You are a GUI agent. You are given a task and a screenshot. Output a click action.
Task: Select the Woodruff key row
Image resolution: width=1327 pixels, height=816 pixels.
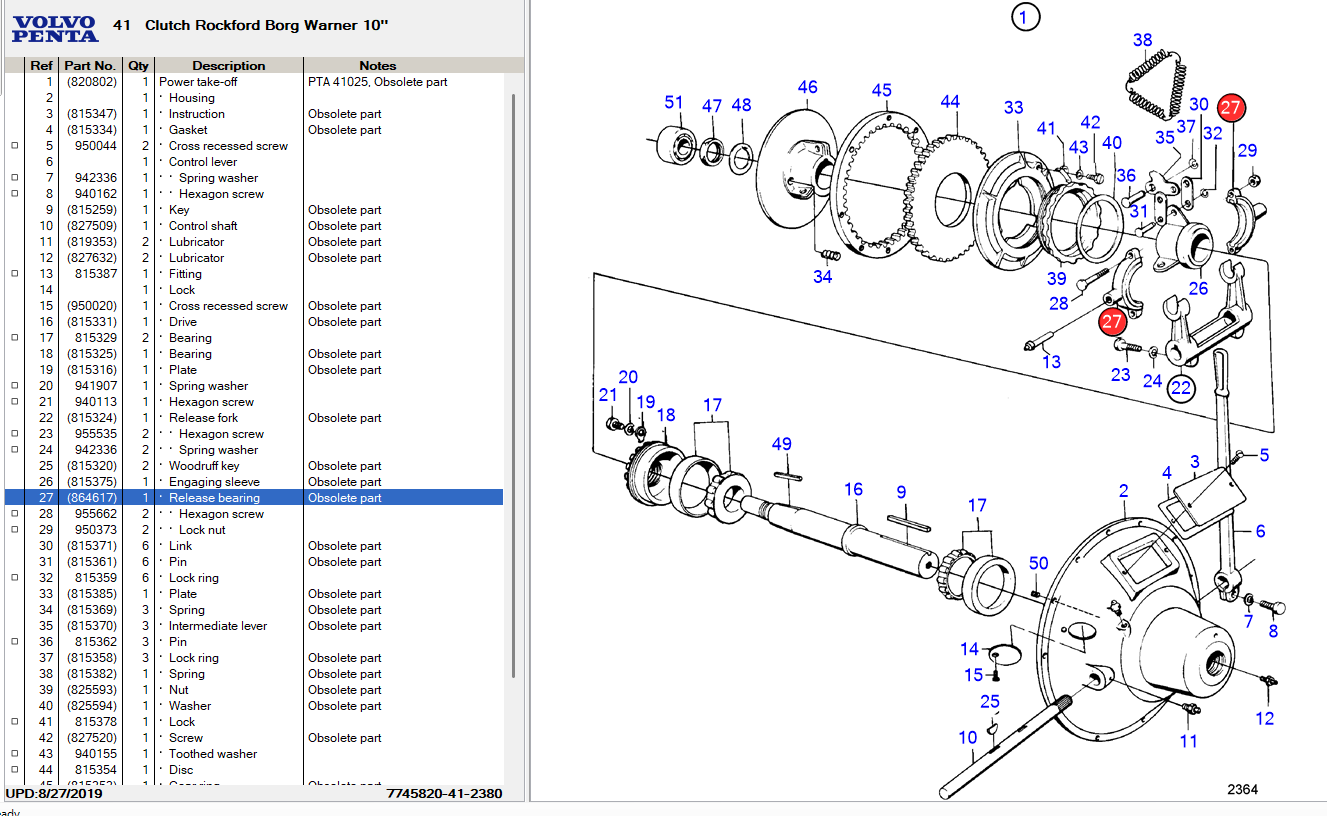[x=254, y=466]
